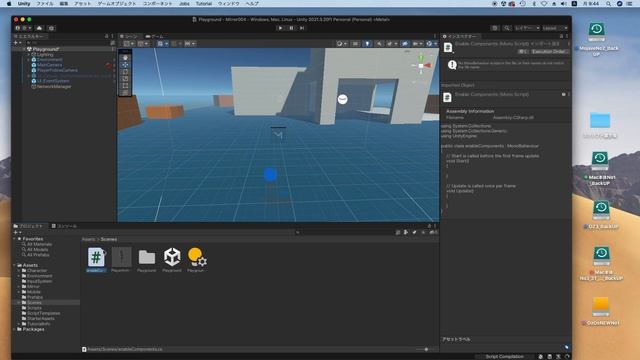This screenshot has width=640, height=360.
Task: Toggle scene visibility of hidden objects
Action: (404, 43)
